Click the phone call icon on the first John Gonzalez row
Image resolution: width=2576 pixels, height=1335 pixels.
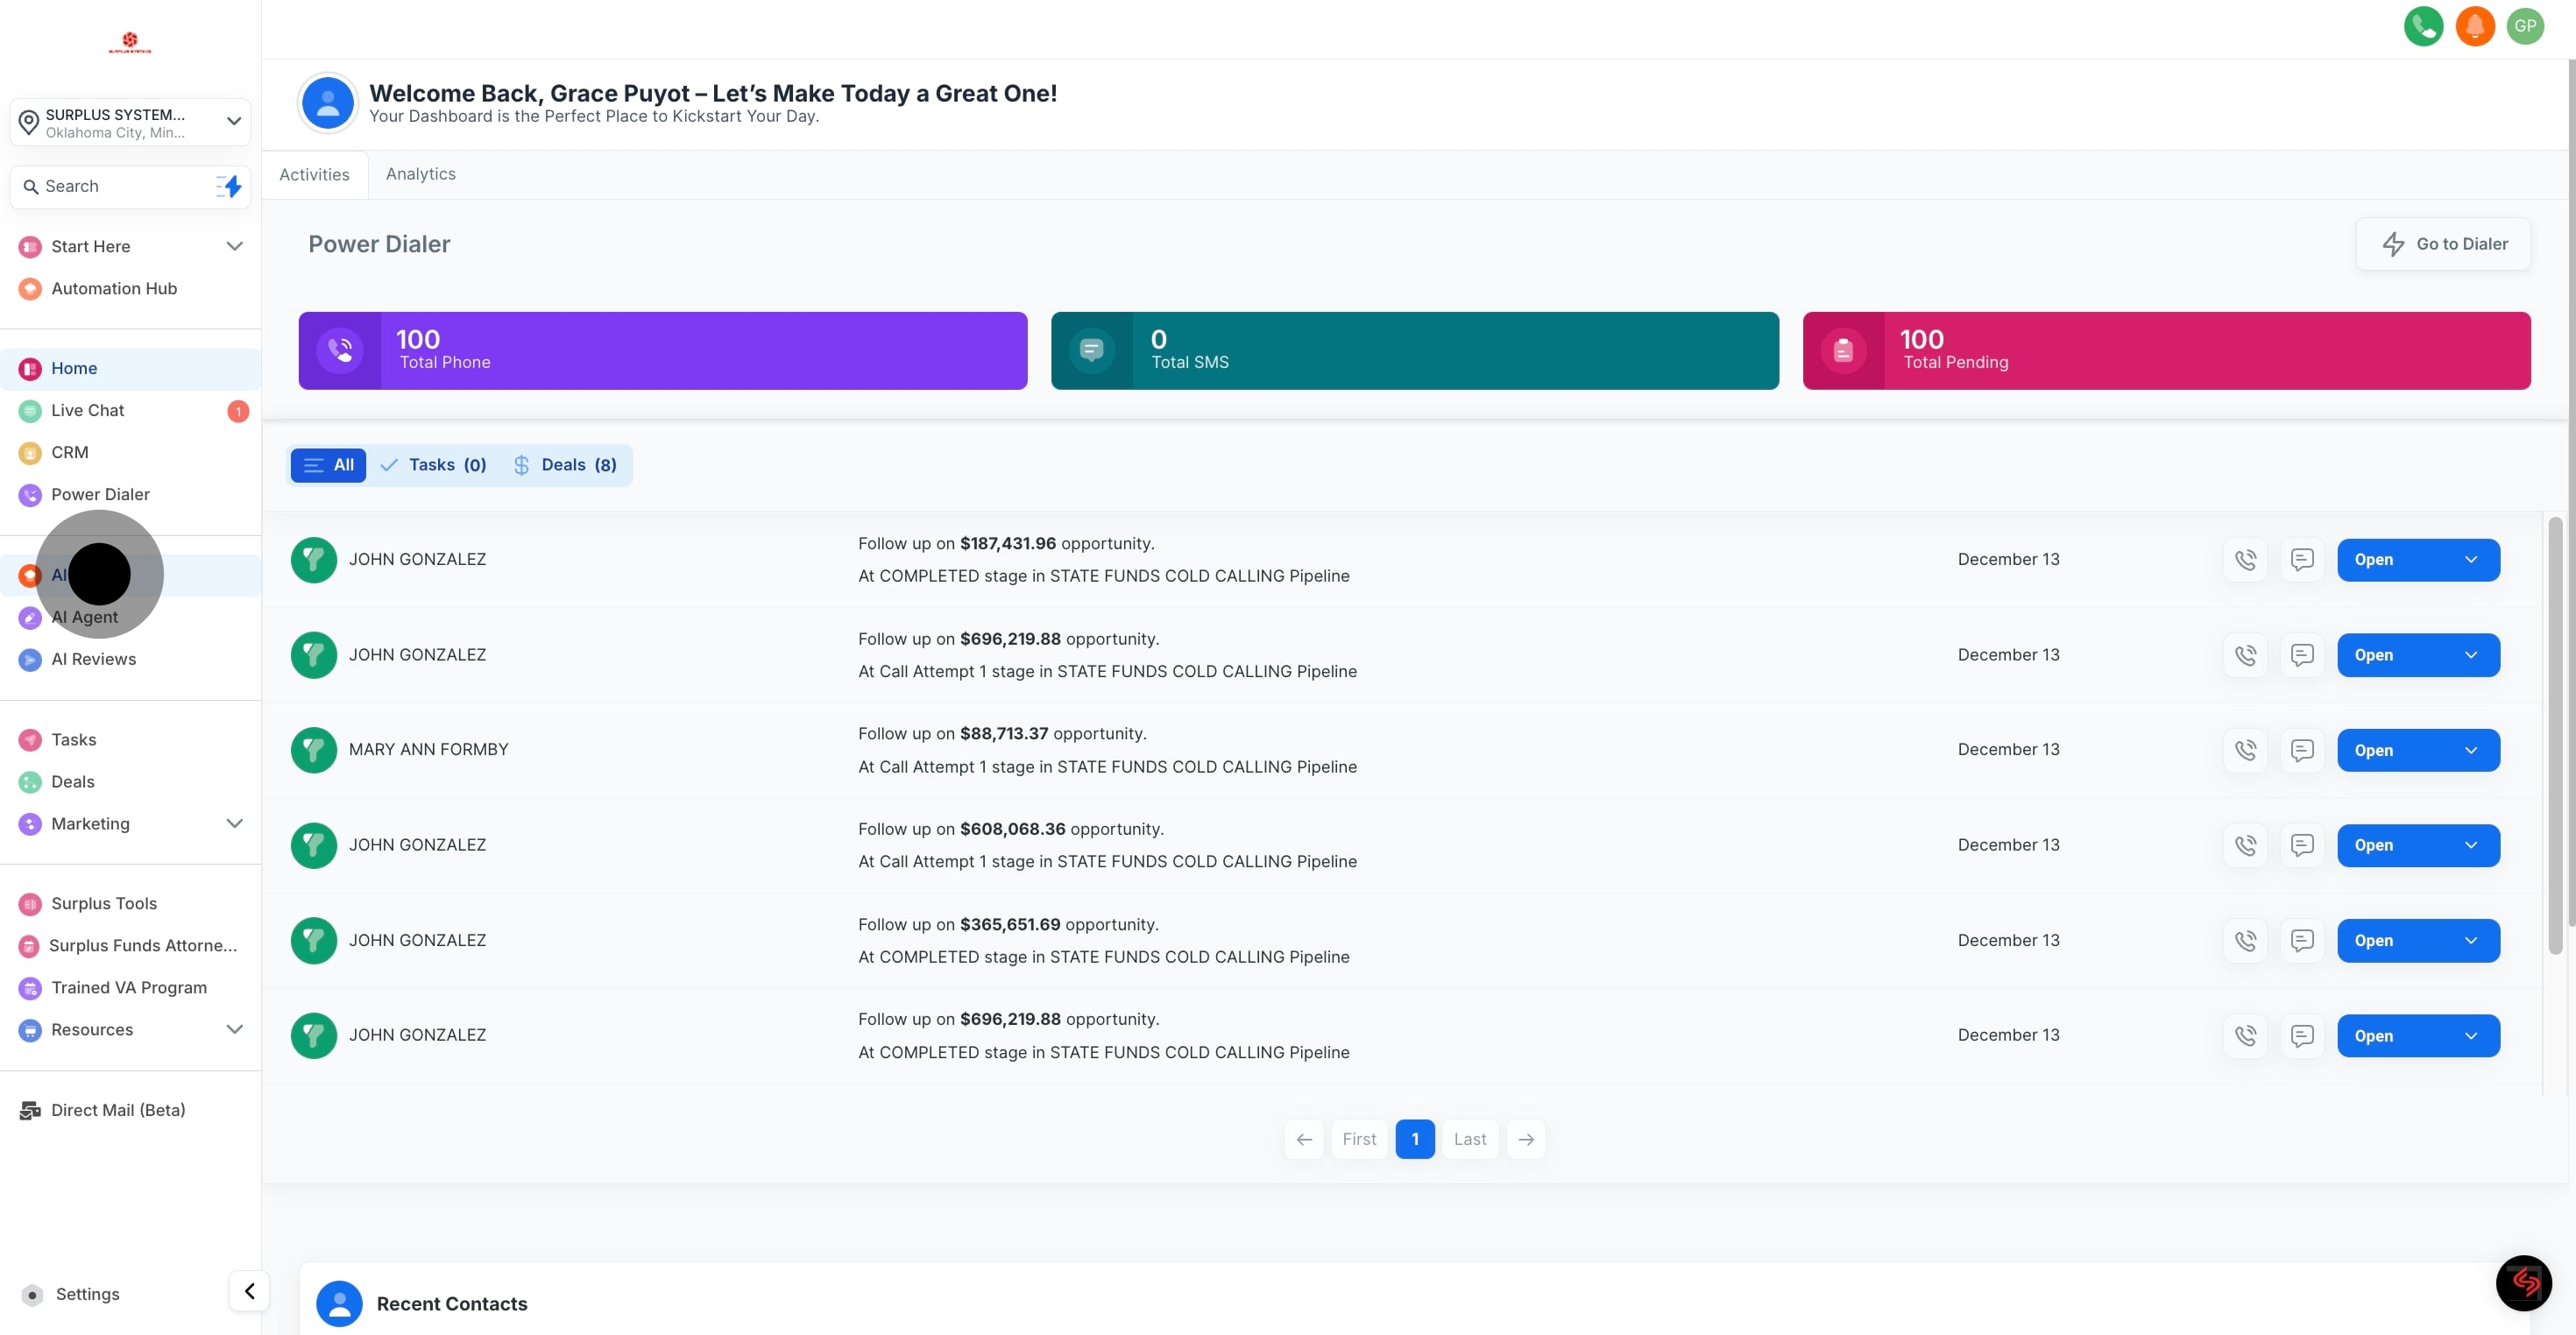point(2246,559)
